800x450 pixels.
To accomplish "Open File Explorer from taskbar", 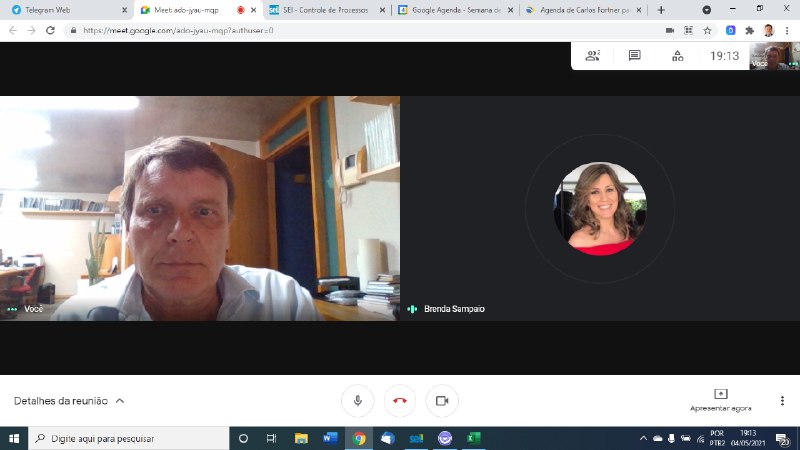I will pyautogui.click(x=301, y=438).
